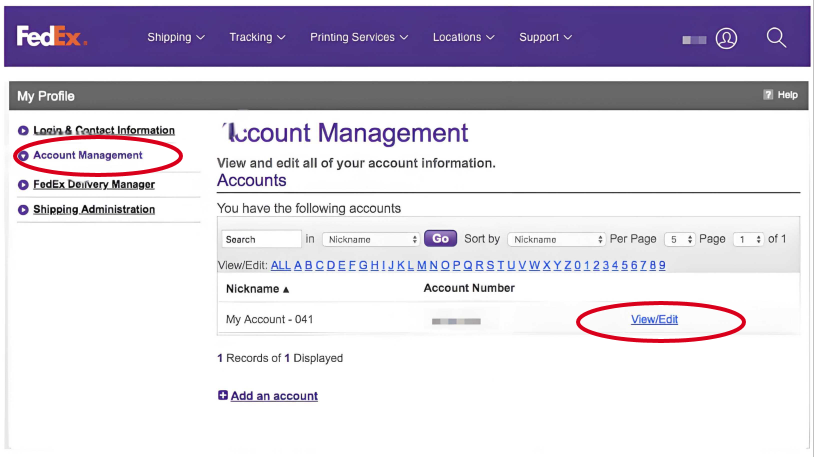Change the Per Page dropdown value

(680, 240)
